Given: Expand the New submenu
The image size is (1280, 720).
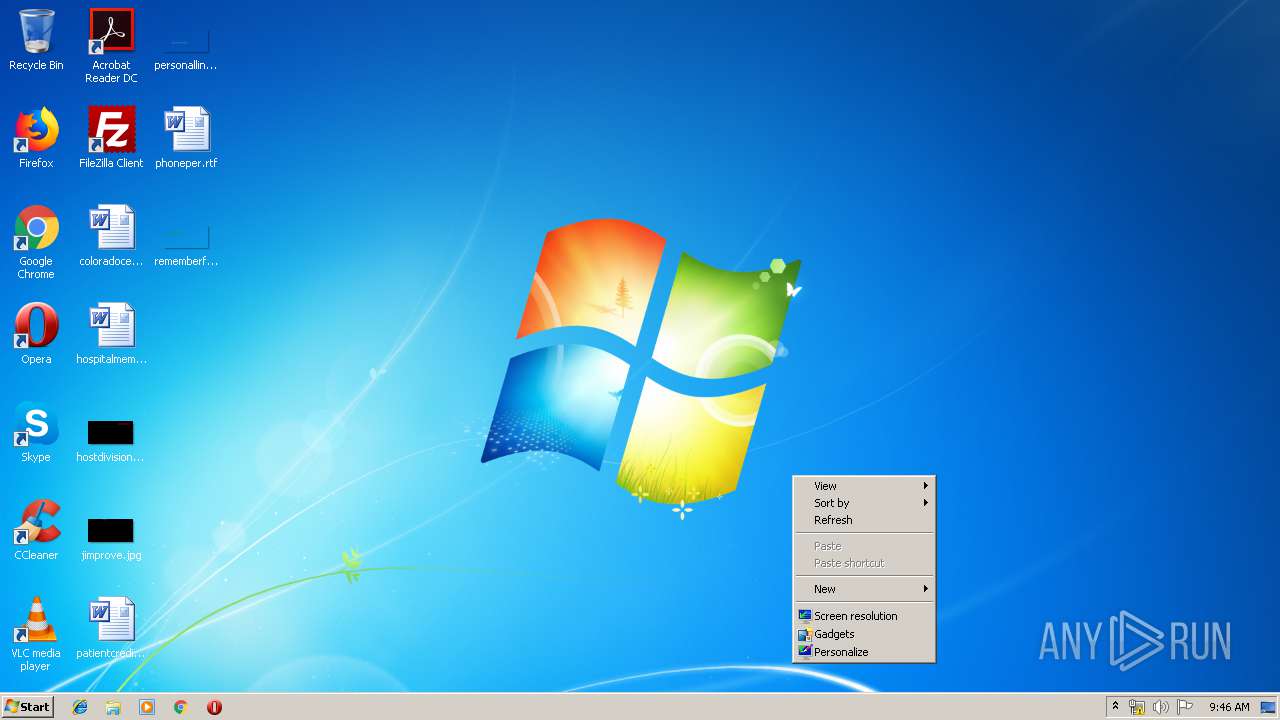Looking at the screenshot, I should [864, 589].
